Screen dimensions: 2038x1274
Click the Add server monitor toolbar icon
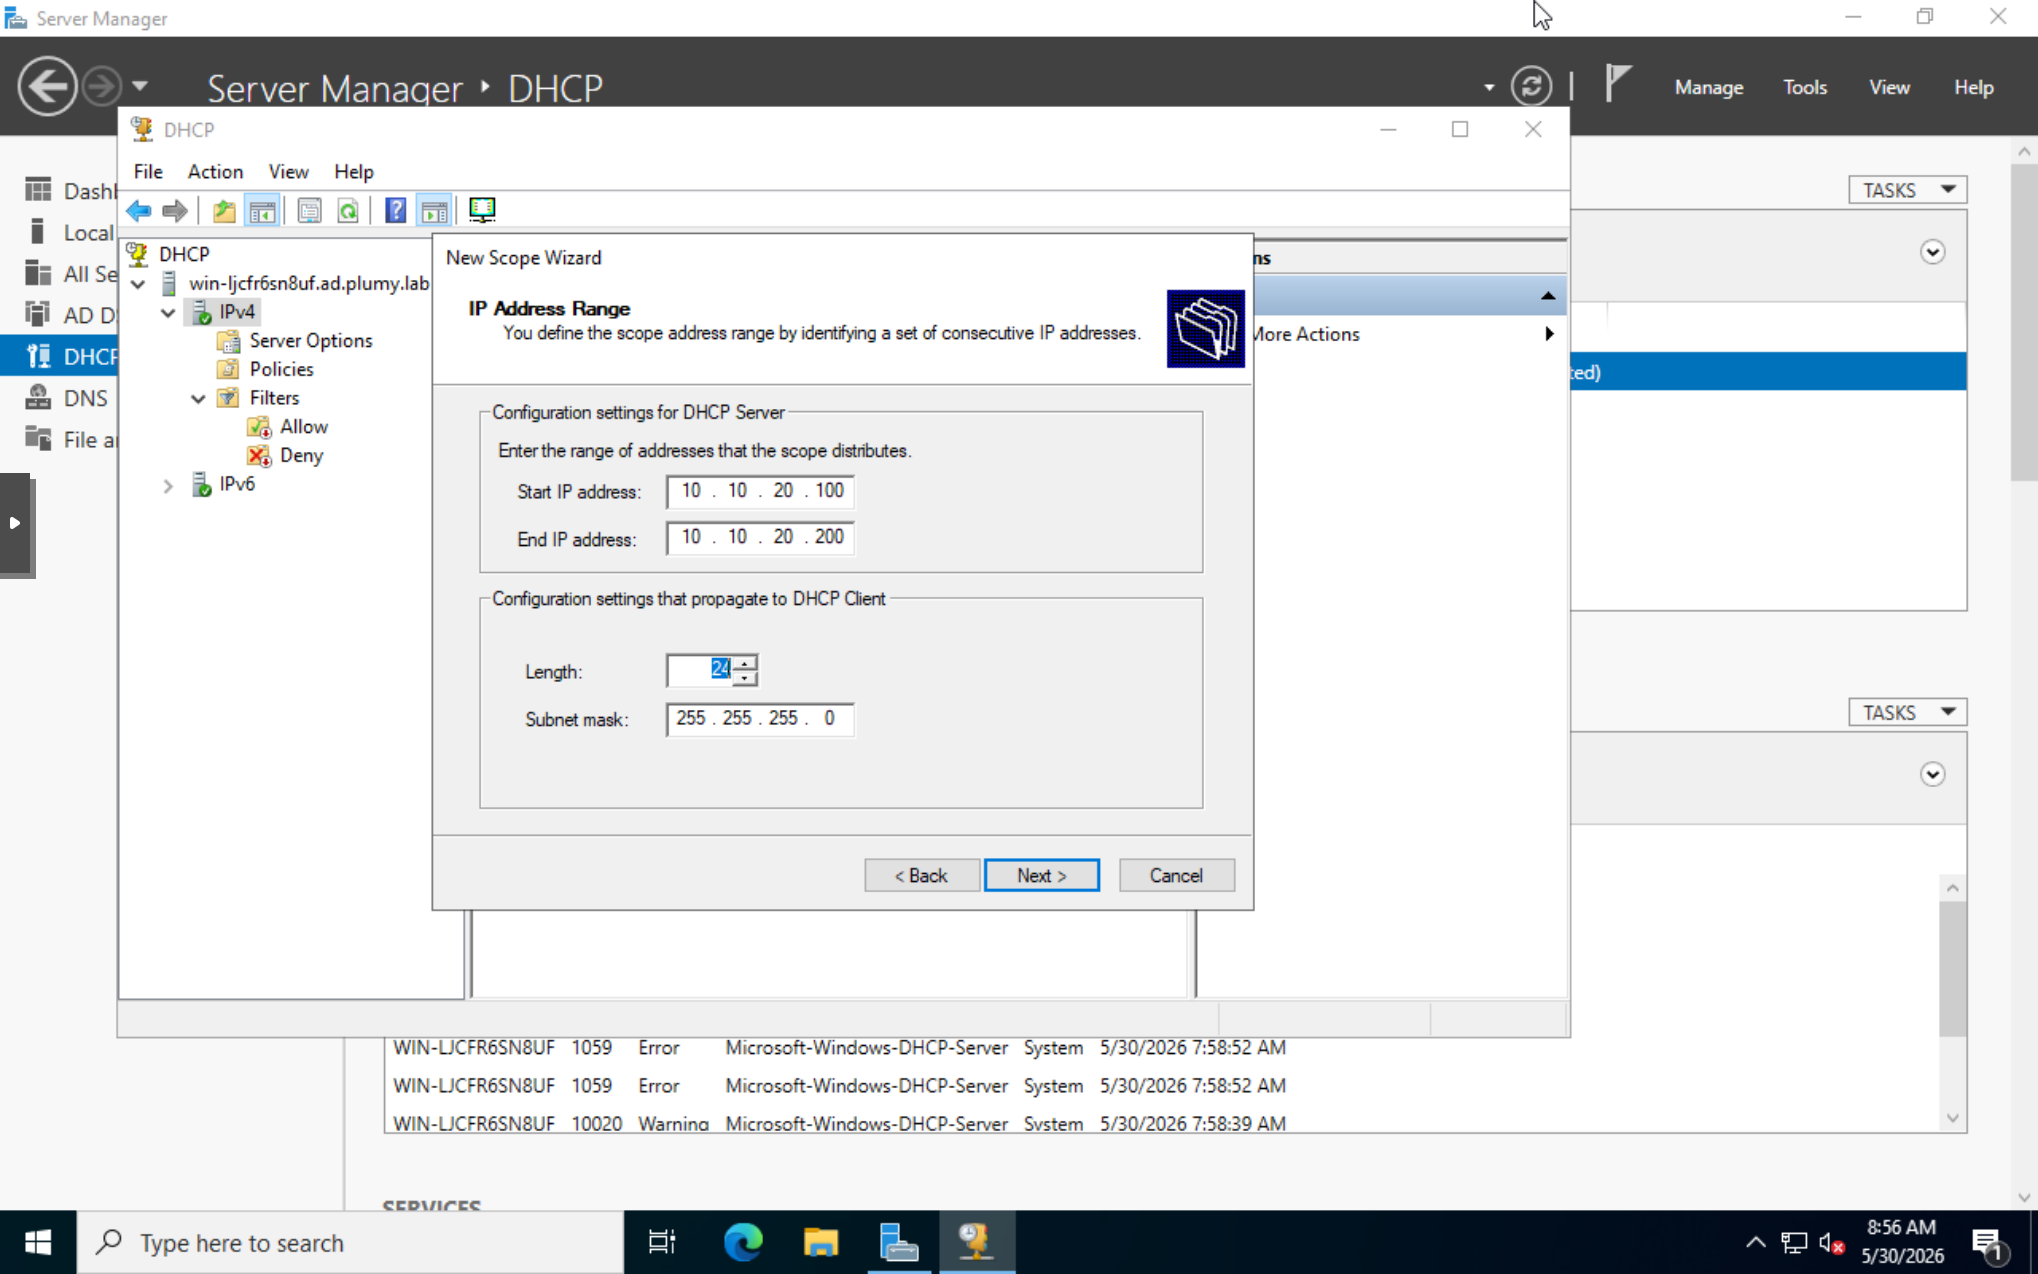pyautogui.click(x=482, y=210)
